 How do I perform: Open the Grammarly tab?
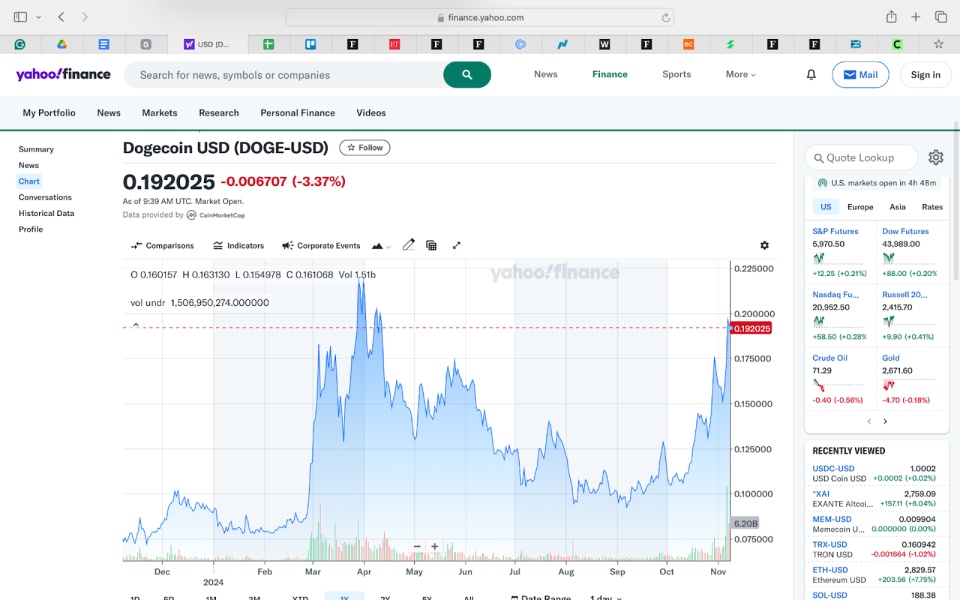click(20, 44)
